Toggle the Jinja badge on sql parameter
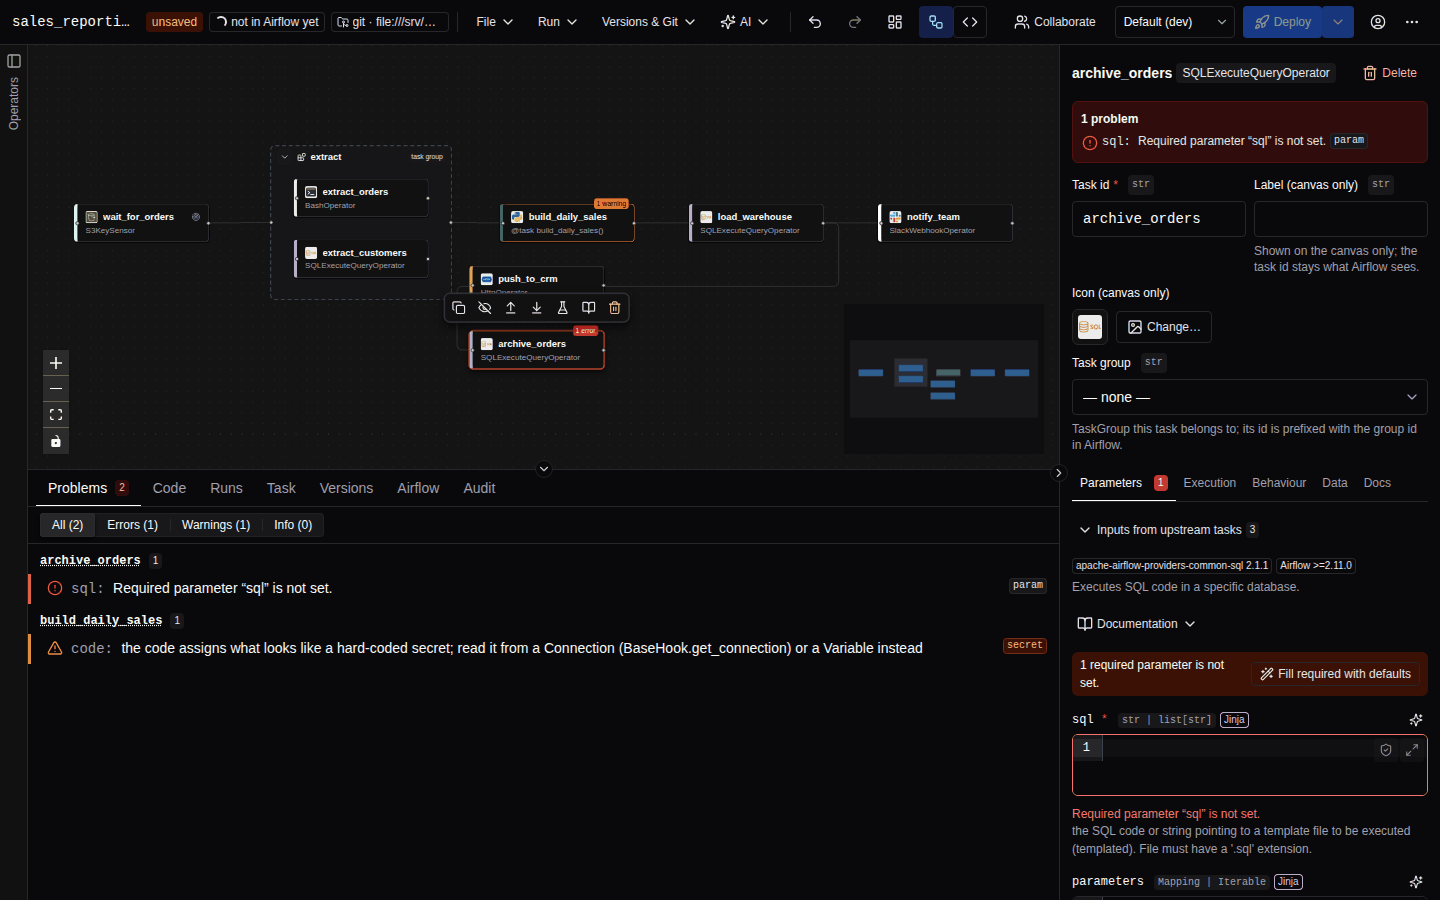 [x=1235, y=720]
